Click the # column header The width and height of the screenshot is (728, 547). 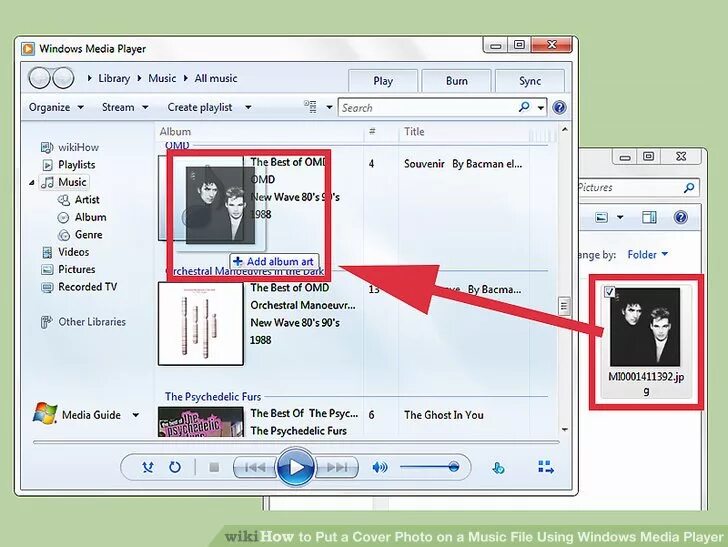click(x=372, y=132)
